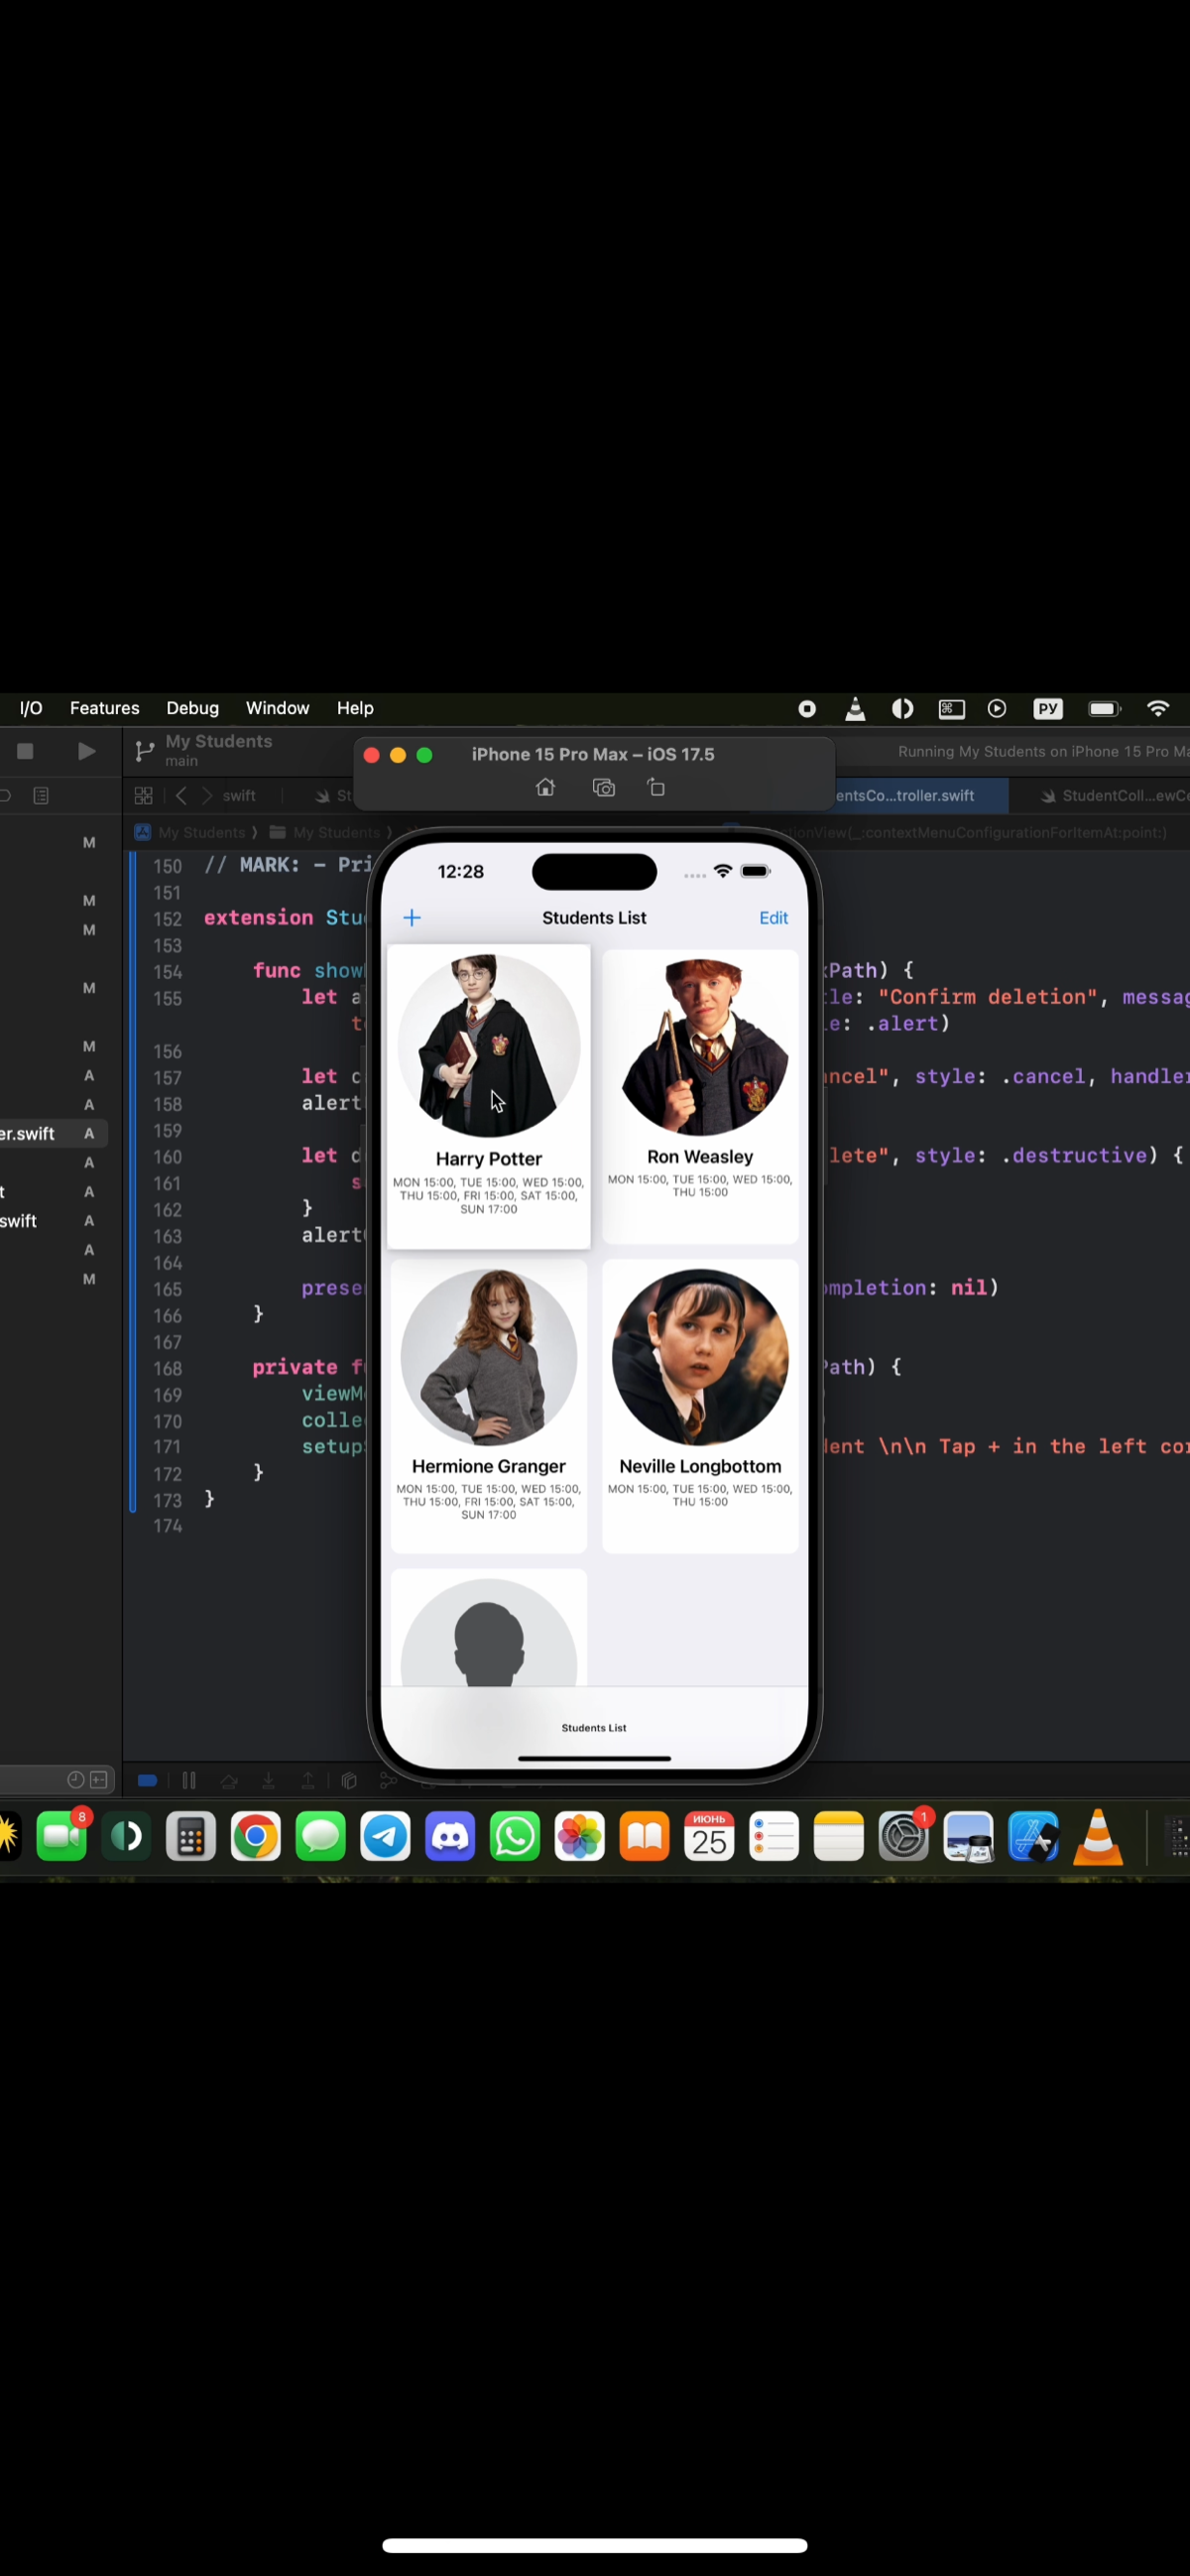Click the battery status icon
1190x2576 pixels.
tap(1104, 708)
